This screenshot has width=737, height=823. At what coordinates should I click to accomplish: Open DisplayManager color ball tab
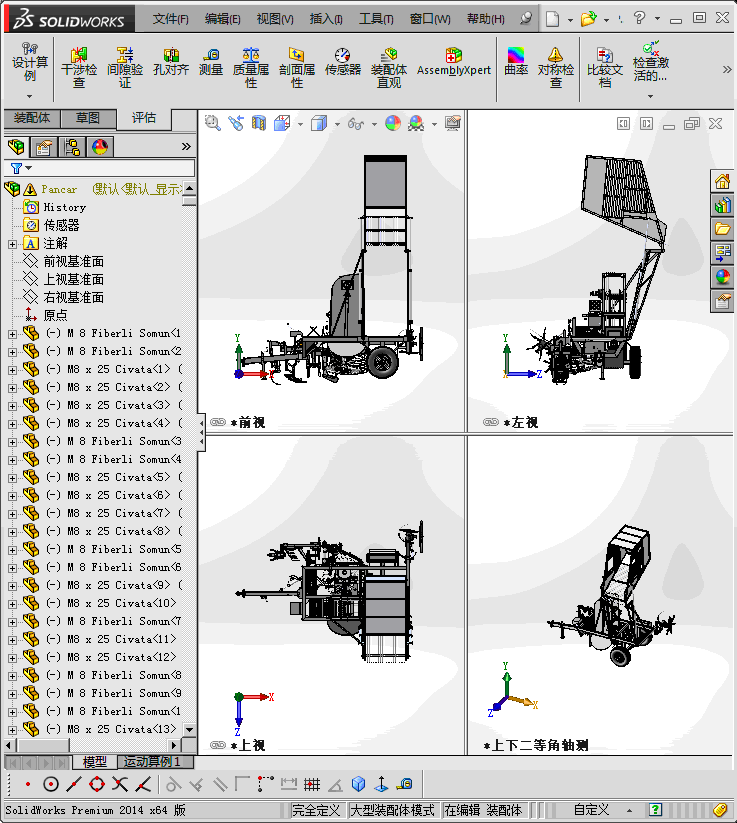(100, 147)
